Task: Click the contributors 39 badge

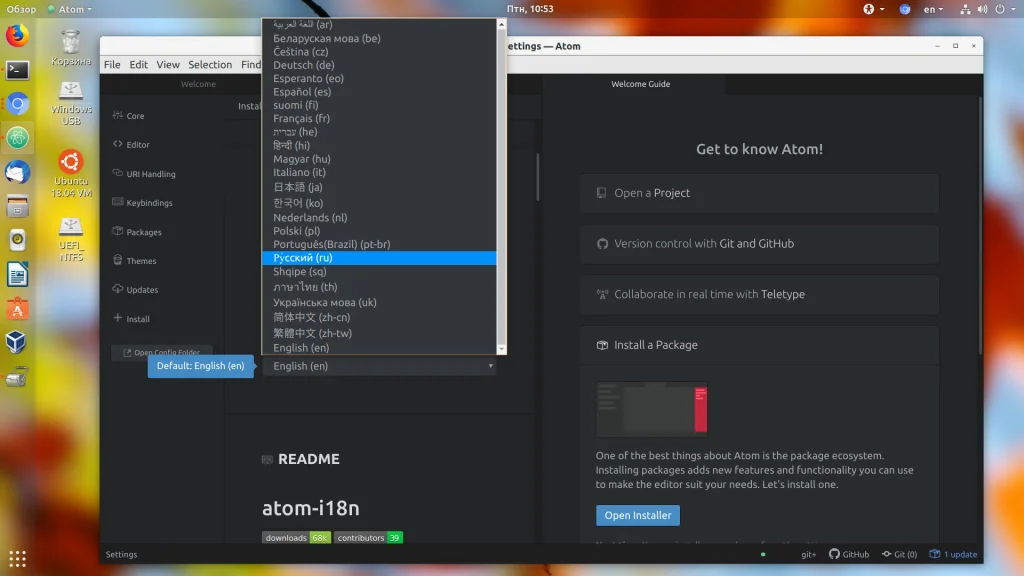Action: point(368,537)
